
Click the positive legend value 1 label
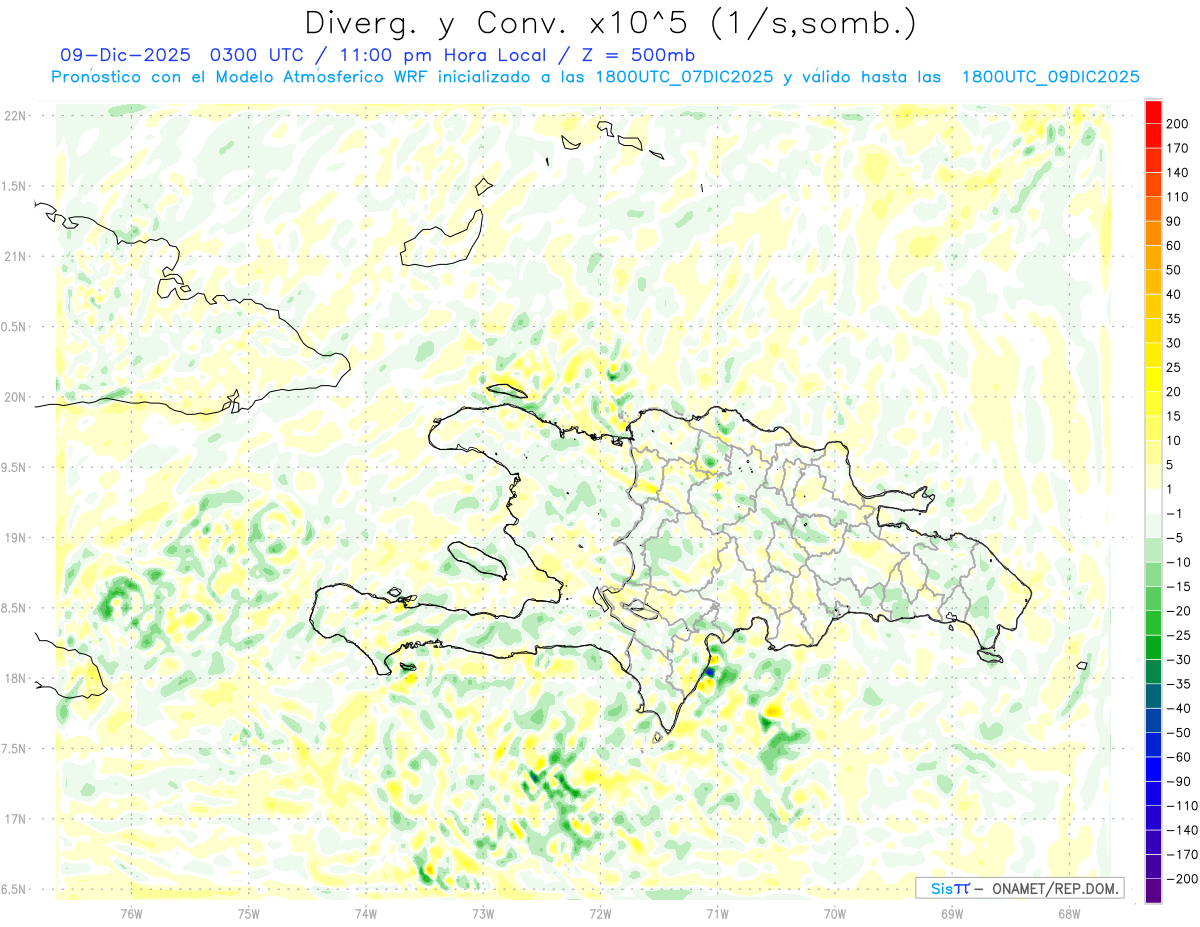1170,489
